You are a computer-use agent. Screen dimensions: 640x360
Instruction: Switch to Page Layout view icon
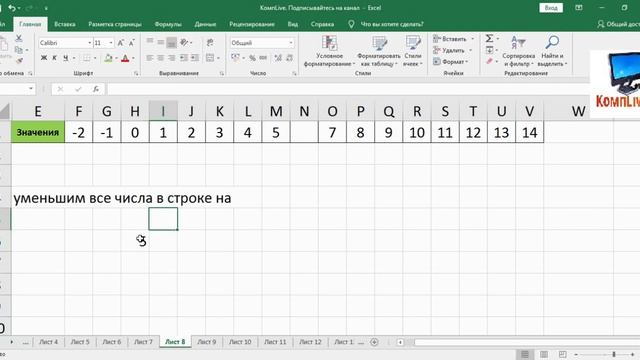pyautogui.click(x=544, y=354)
